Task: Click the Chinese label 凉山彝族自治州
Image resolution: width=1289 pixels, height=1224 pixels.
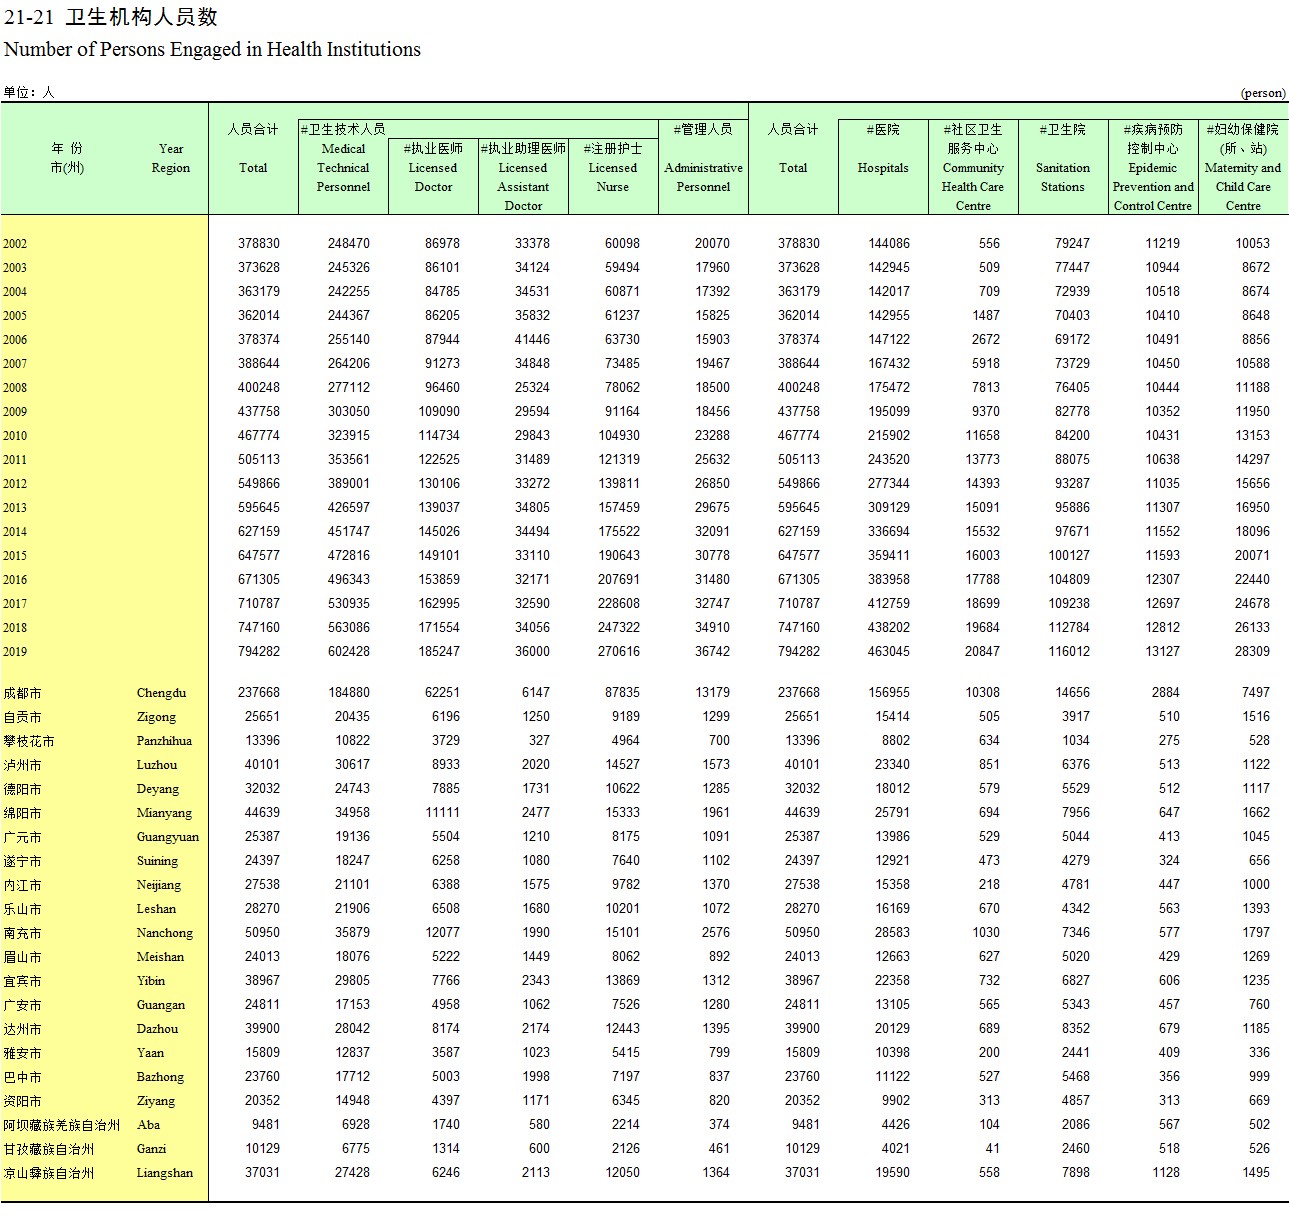Action: [x=48, y=1173]
